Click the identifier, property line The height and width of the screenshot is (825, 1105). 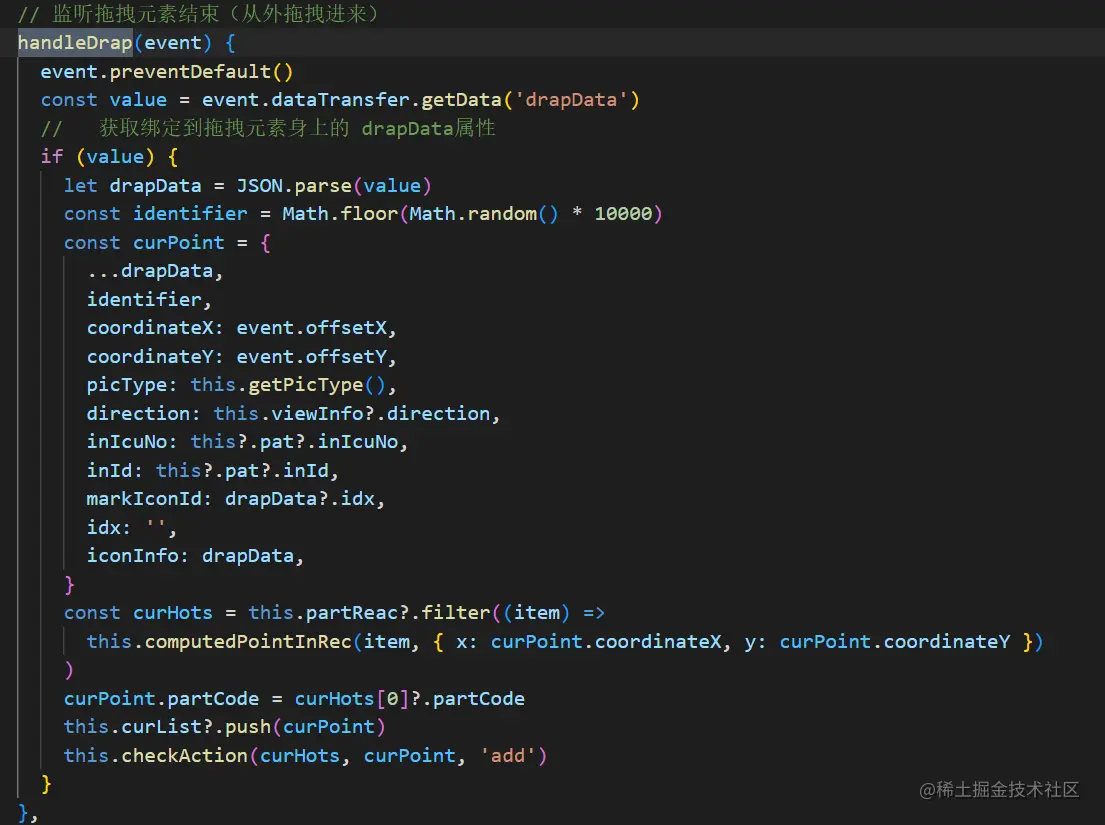click(x=149, y=300)
